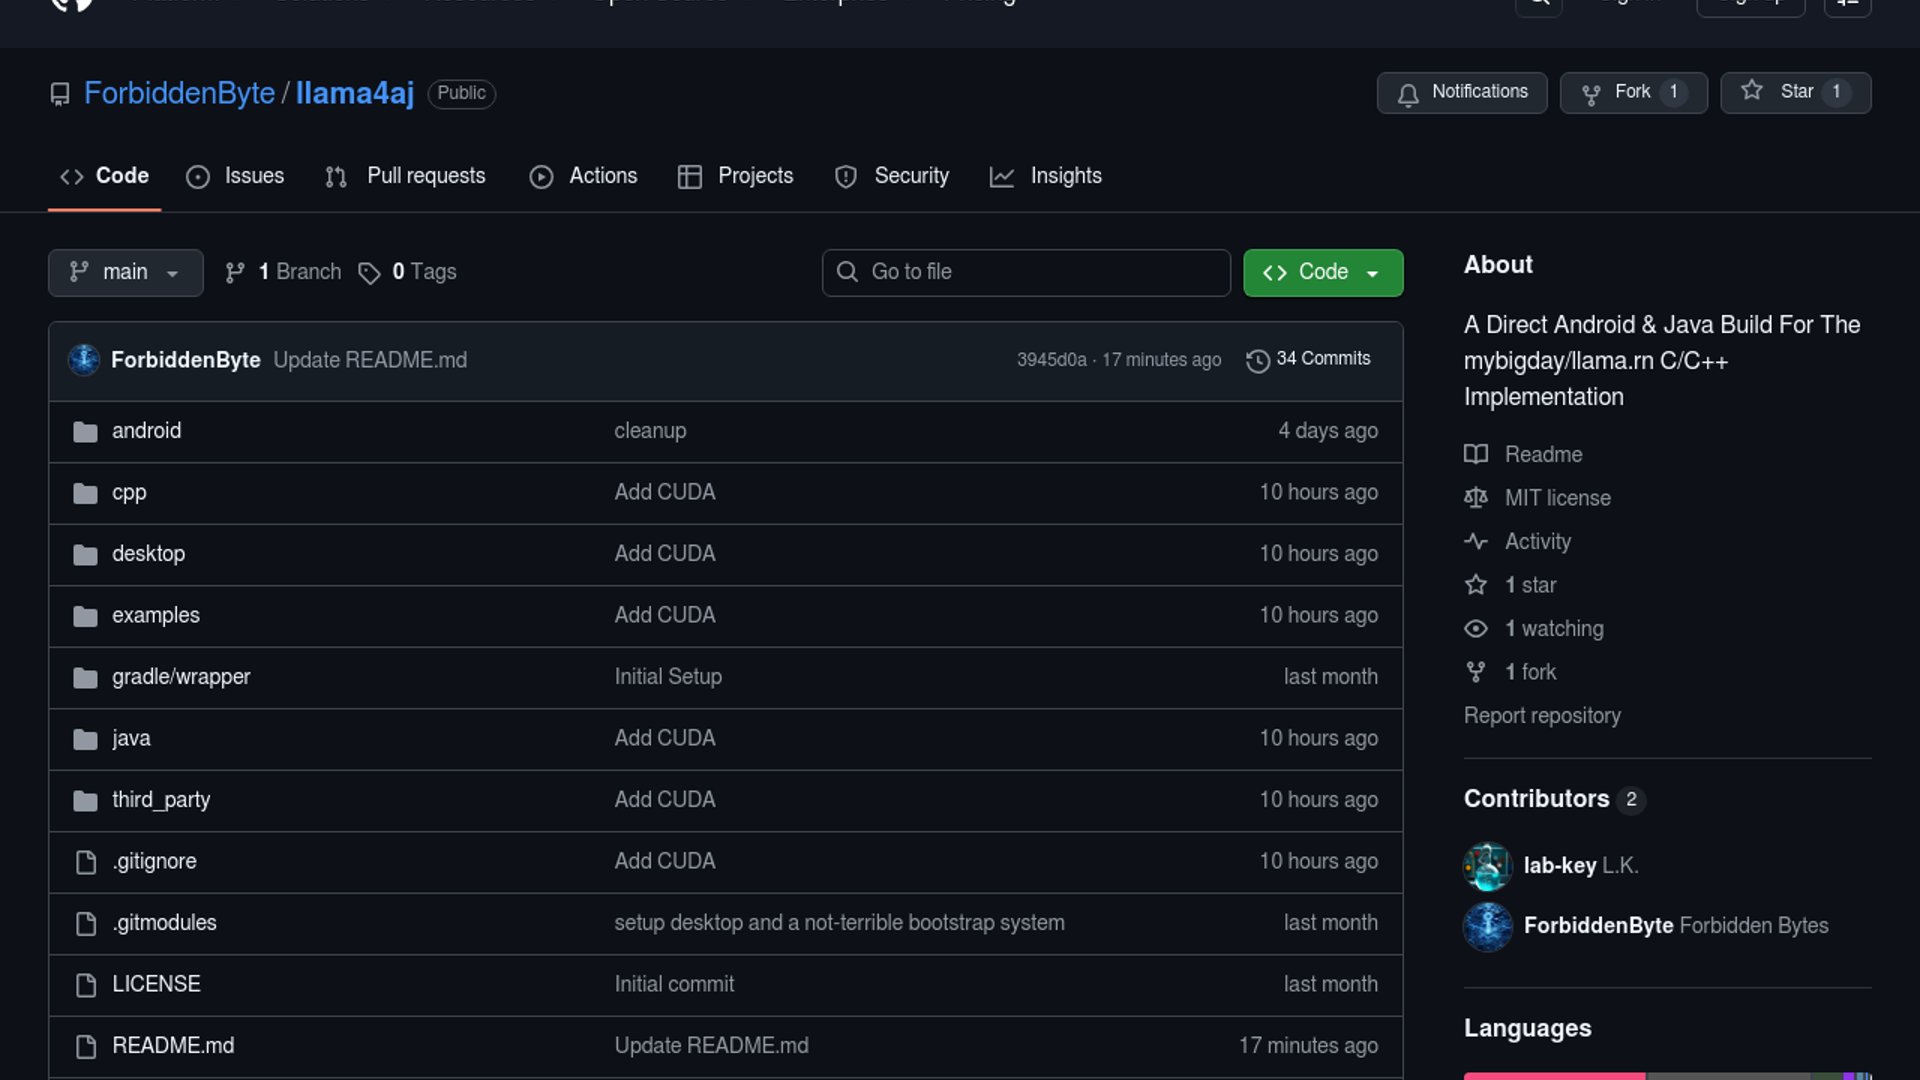The width and height of the screenshot is (1920, 1080).
Task: Open the Issues tab
Action: coord(235,176)
